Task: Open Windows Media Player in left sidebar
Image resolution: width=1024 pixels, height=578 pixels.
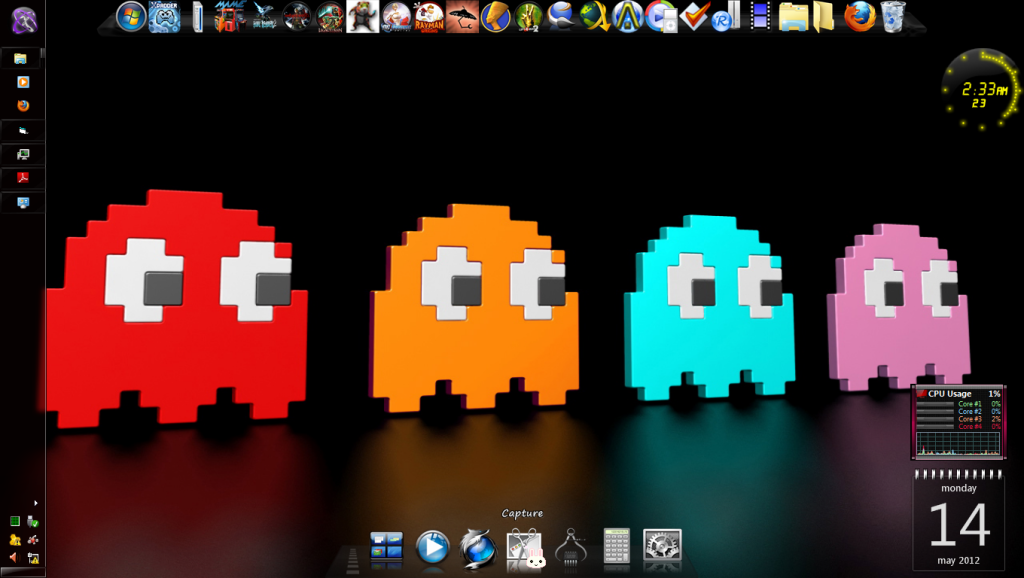Action: 23,82
